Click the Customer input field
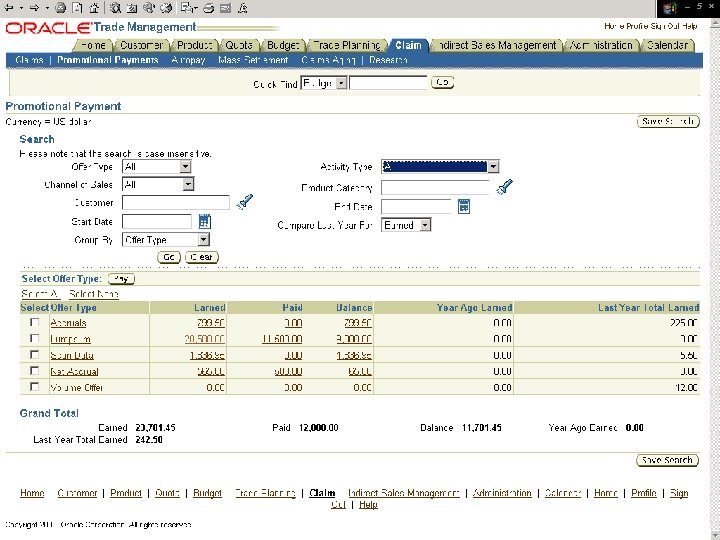 [176, 202]
